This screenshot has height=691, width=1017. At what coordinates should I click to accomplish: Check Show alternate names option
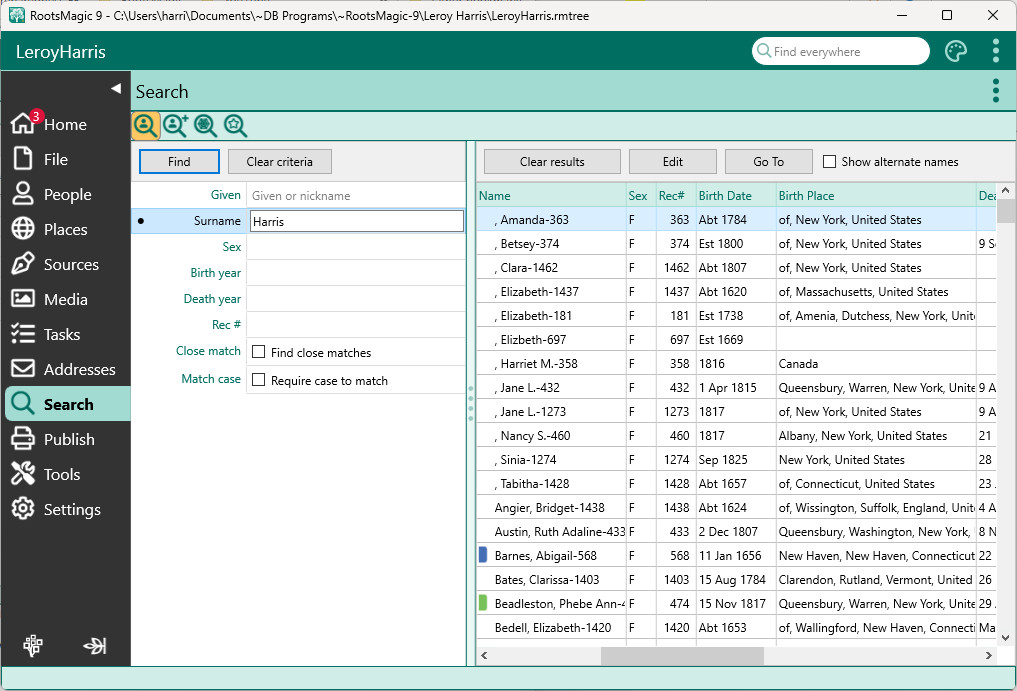tap(829, 161)
